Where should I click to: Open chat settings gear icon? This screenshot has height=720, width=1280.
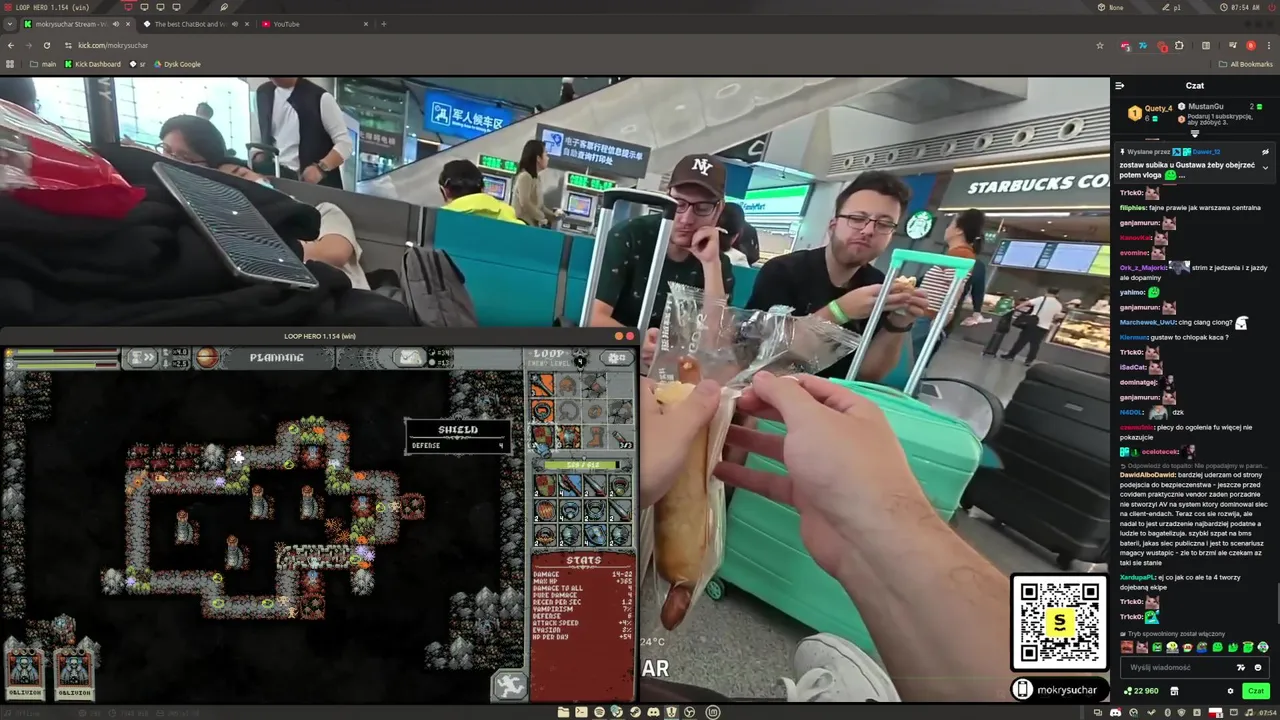tap(1230, 691)
